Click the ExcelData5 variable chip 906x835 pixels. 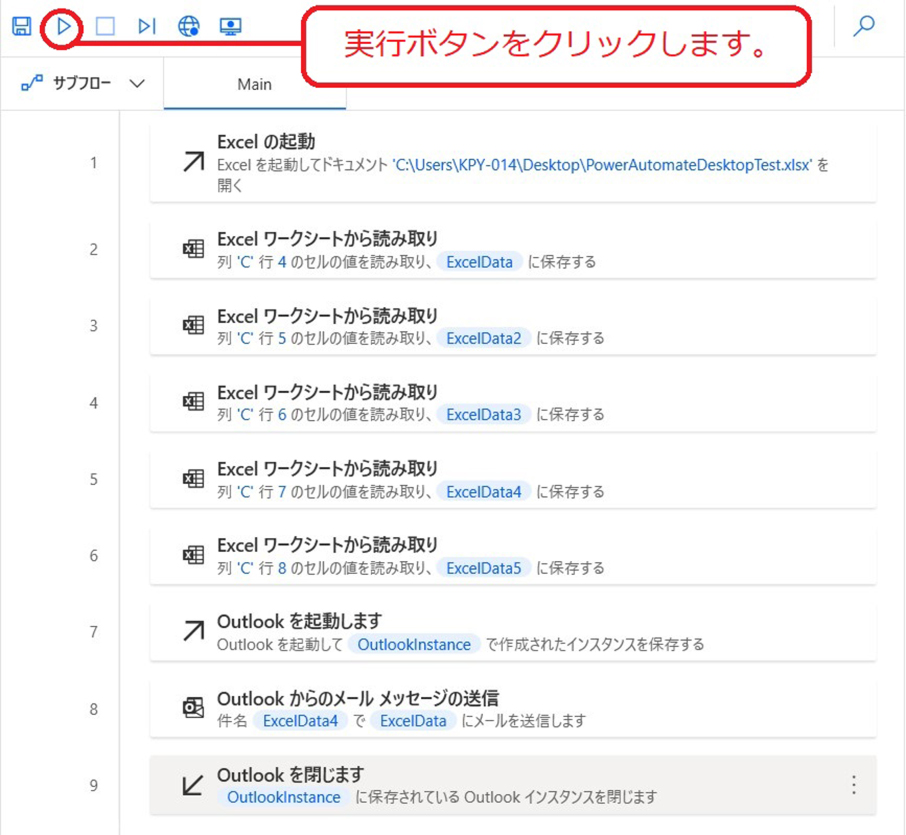pyautogui.click(x=484, y=569)
